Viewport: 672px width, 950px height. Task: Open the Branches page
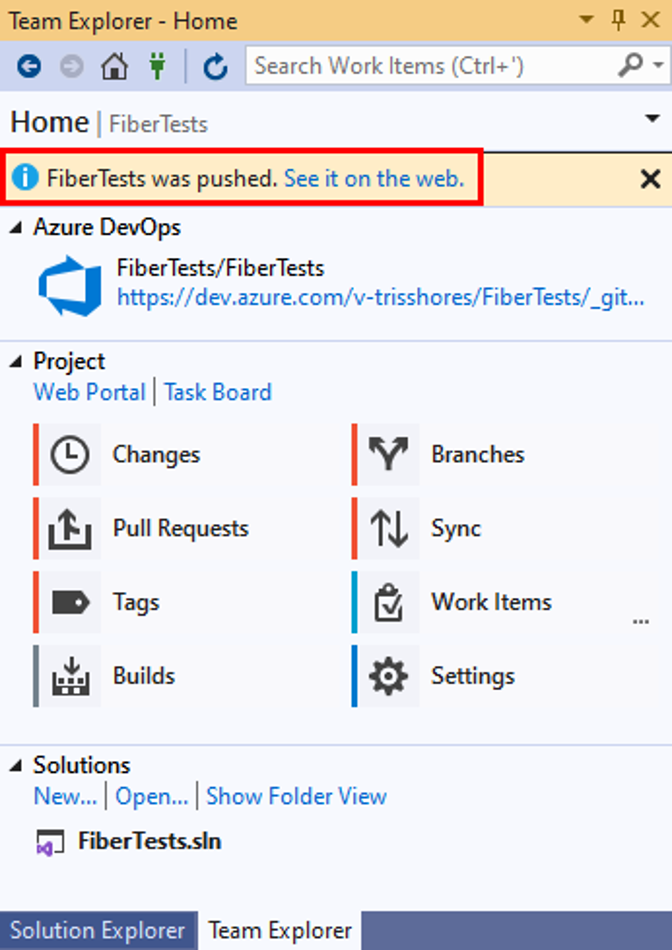click(476, 455)
